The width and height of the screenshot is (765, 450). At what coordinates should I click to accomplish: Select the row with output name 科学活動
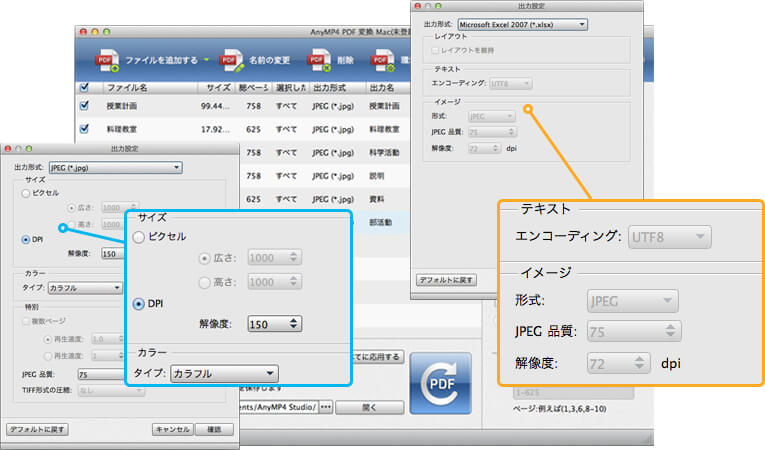click(x=384, y=153)
